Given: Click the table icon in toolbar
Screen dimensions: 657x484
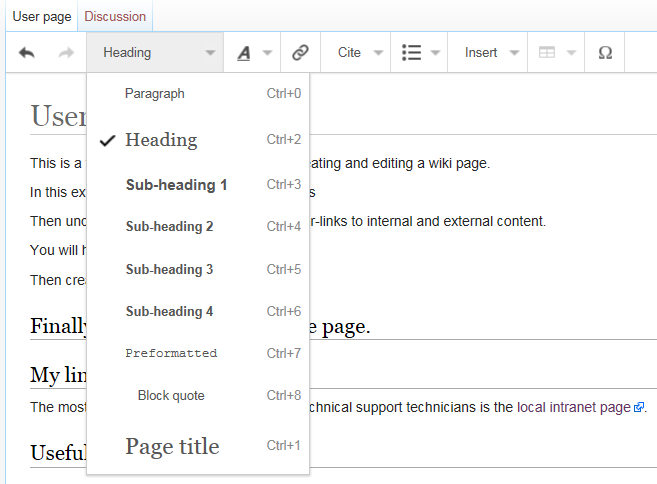Looking at the screenshot, I should (547, 53).
